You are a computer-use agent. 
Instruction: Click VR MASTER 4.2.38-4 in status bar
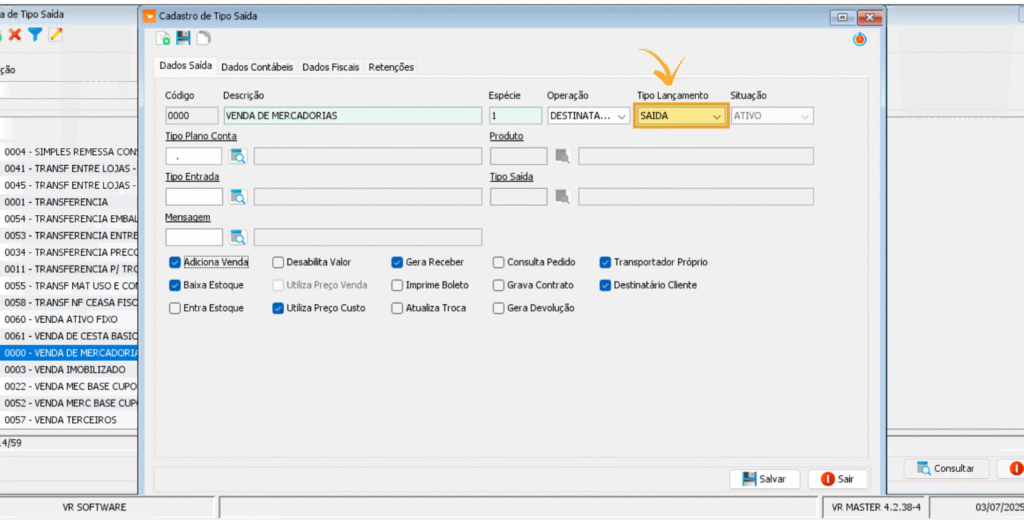point(875,507)
